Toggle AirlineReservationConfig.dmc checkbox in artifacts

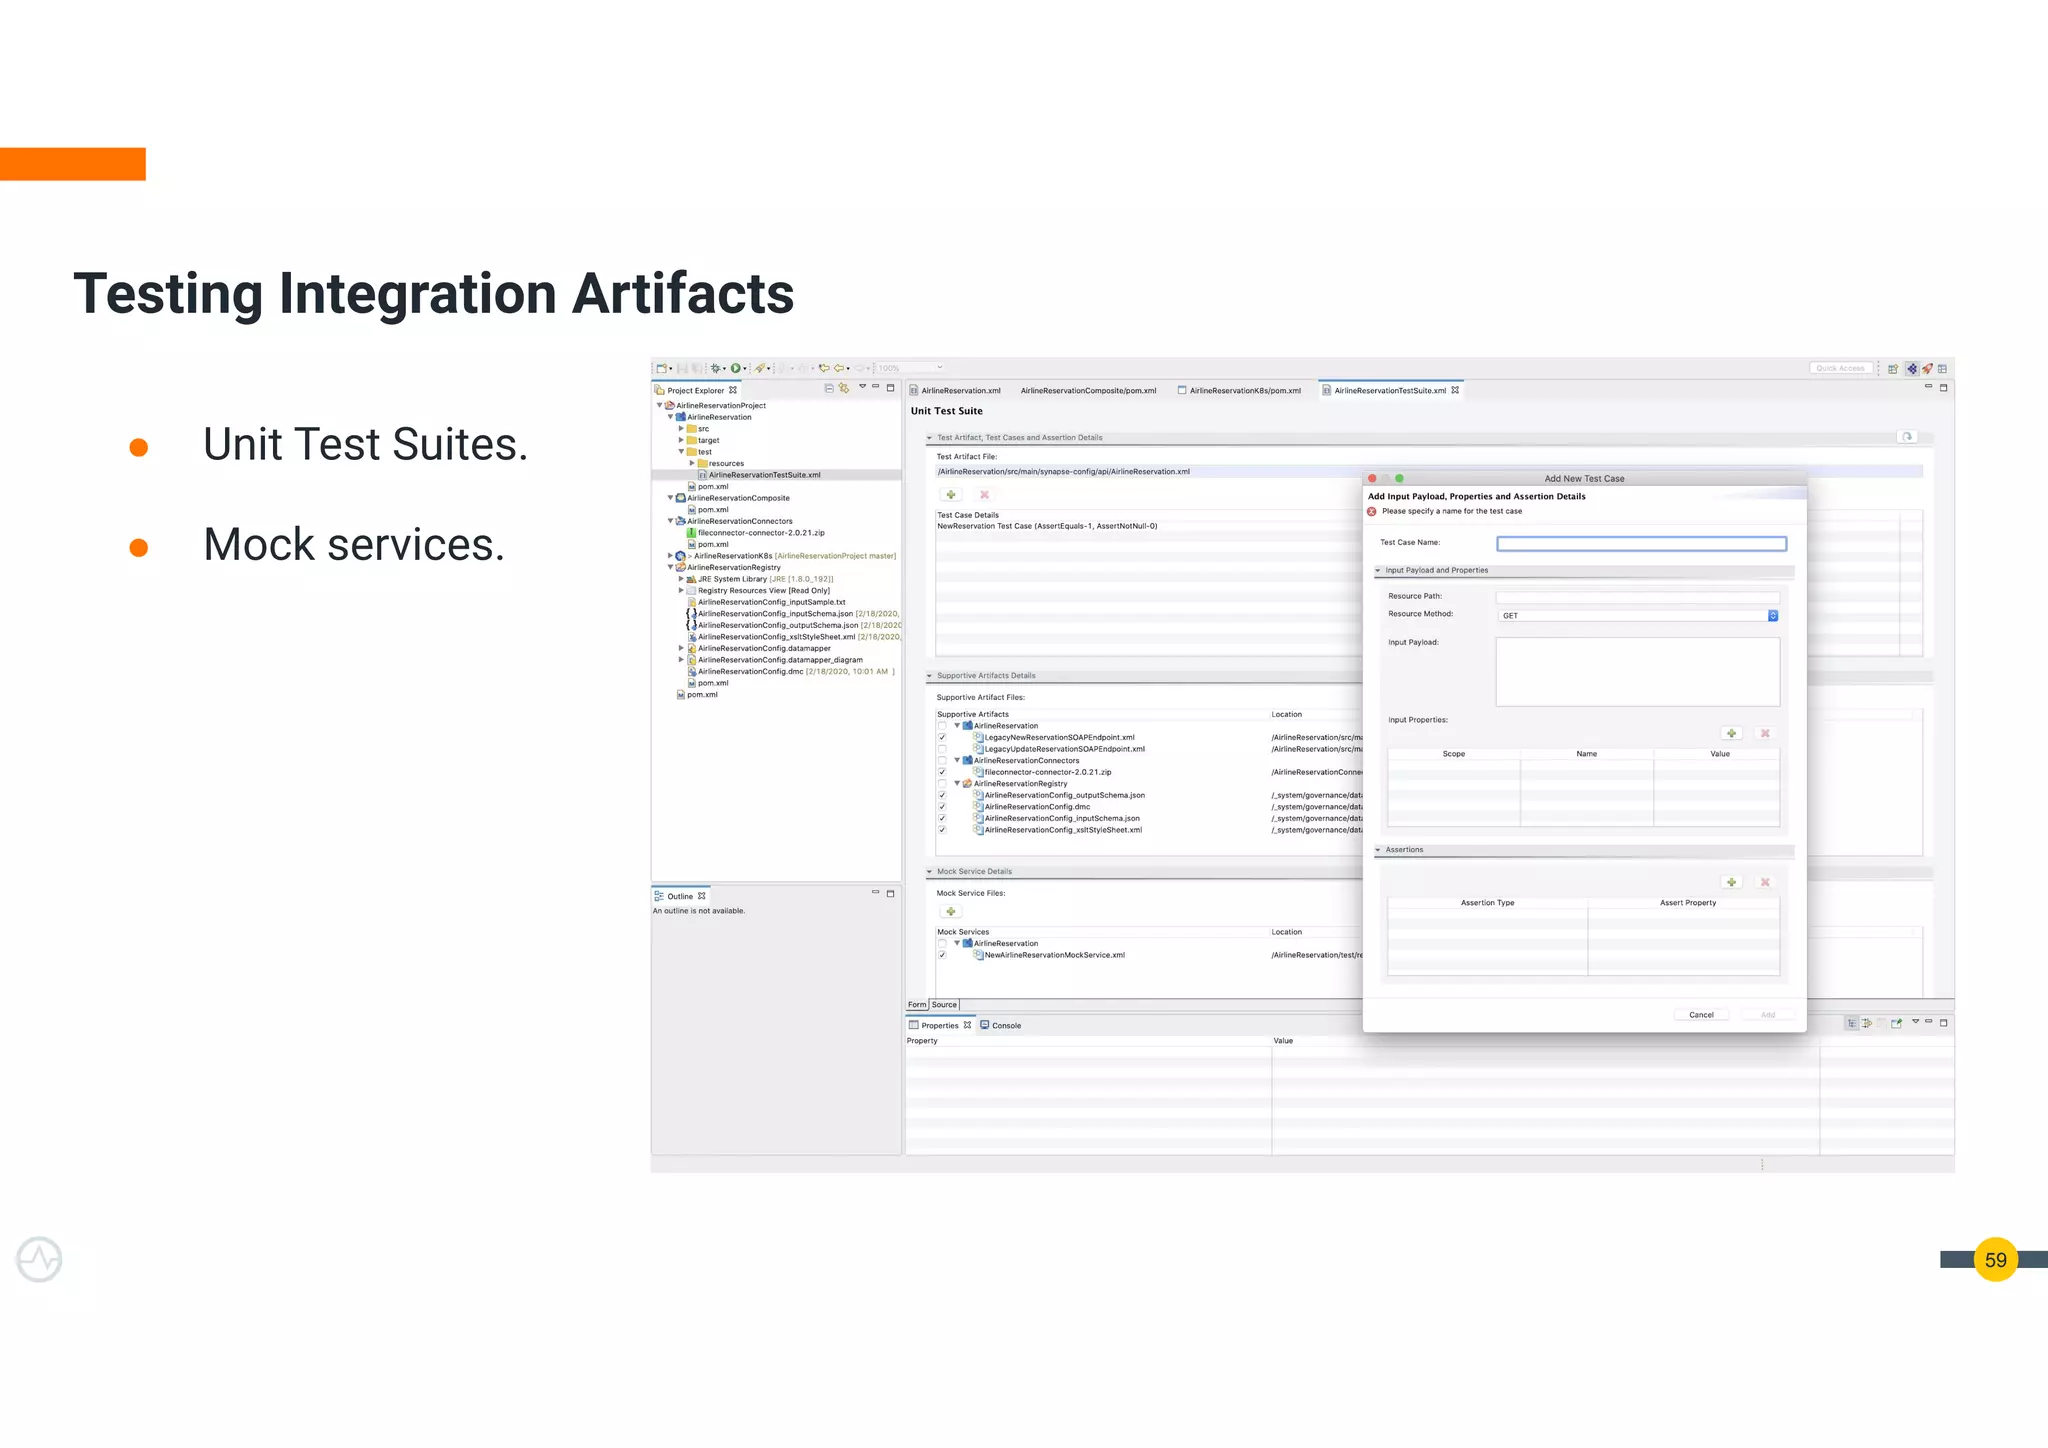click(x=942, y=807)
